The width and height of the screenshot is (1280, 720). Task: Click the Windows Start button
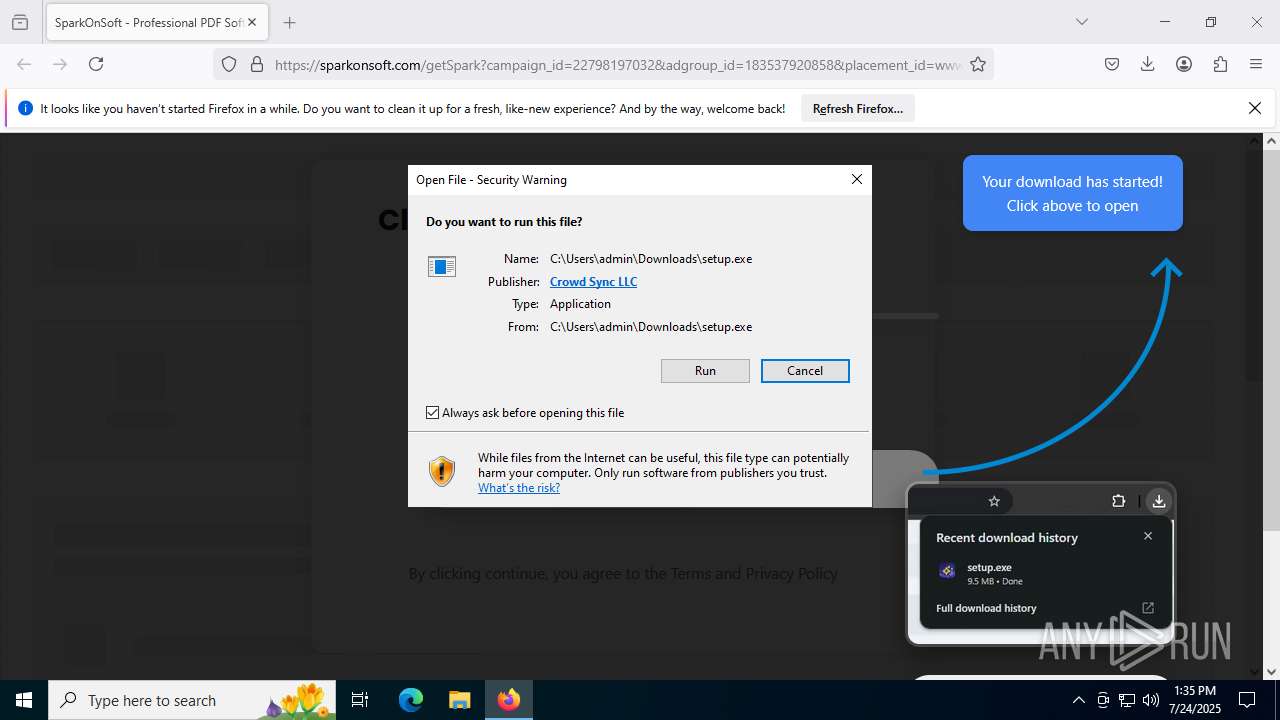24,700
